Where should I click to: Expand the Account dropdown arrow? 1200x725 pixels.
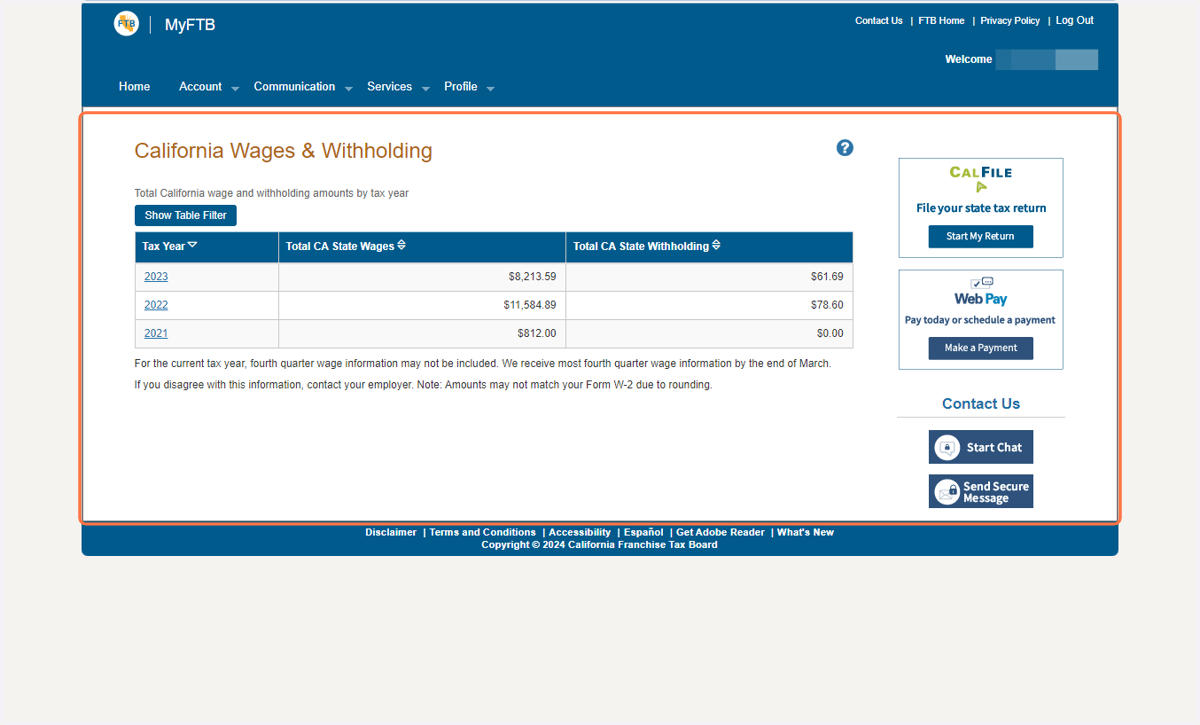235,89
